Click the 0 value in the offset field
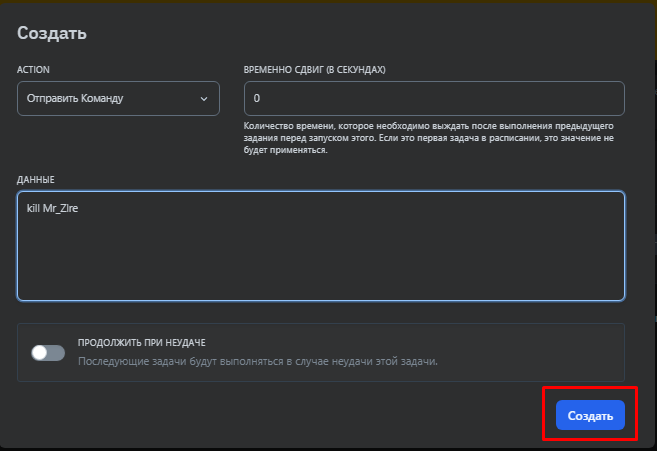The image size is (657, 451). 257,99
